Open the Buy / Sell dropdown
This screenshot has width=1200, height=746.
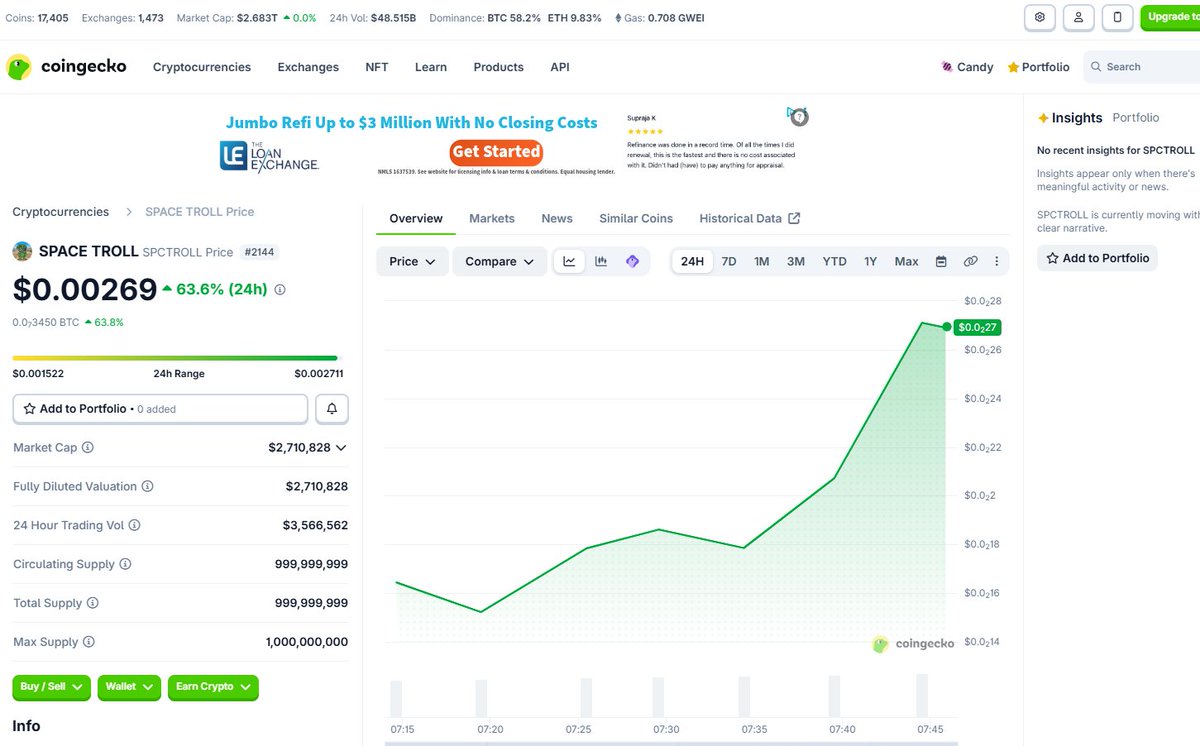[x=51, y=687]
